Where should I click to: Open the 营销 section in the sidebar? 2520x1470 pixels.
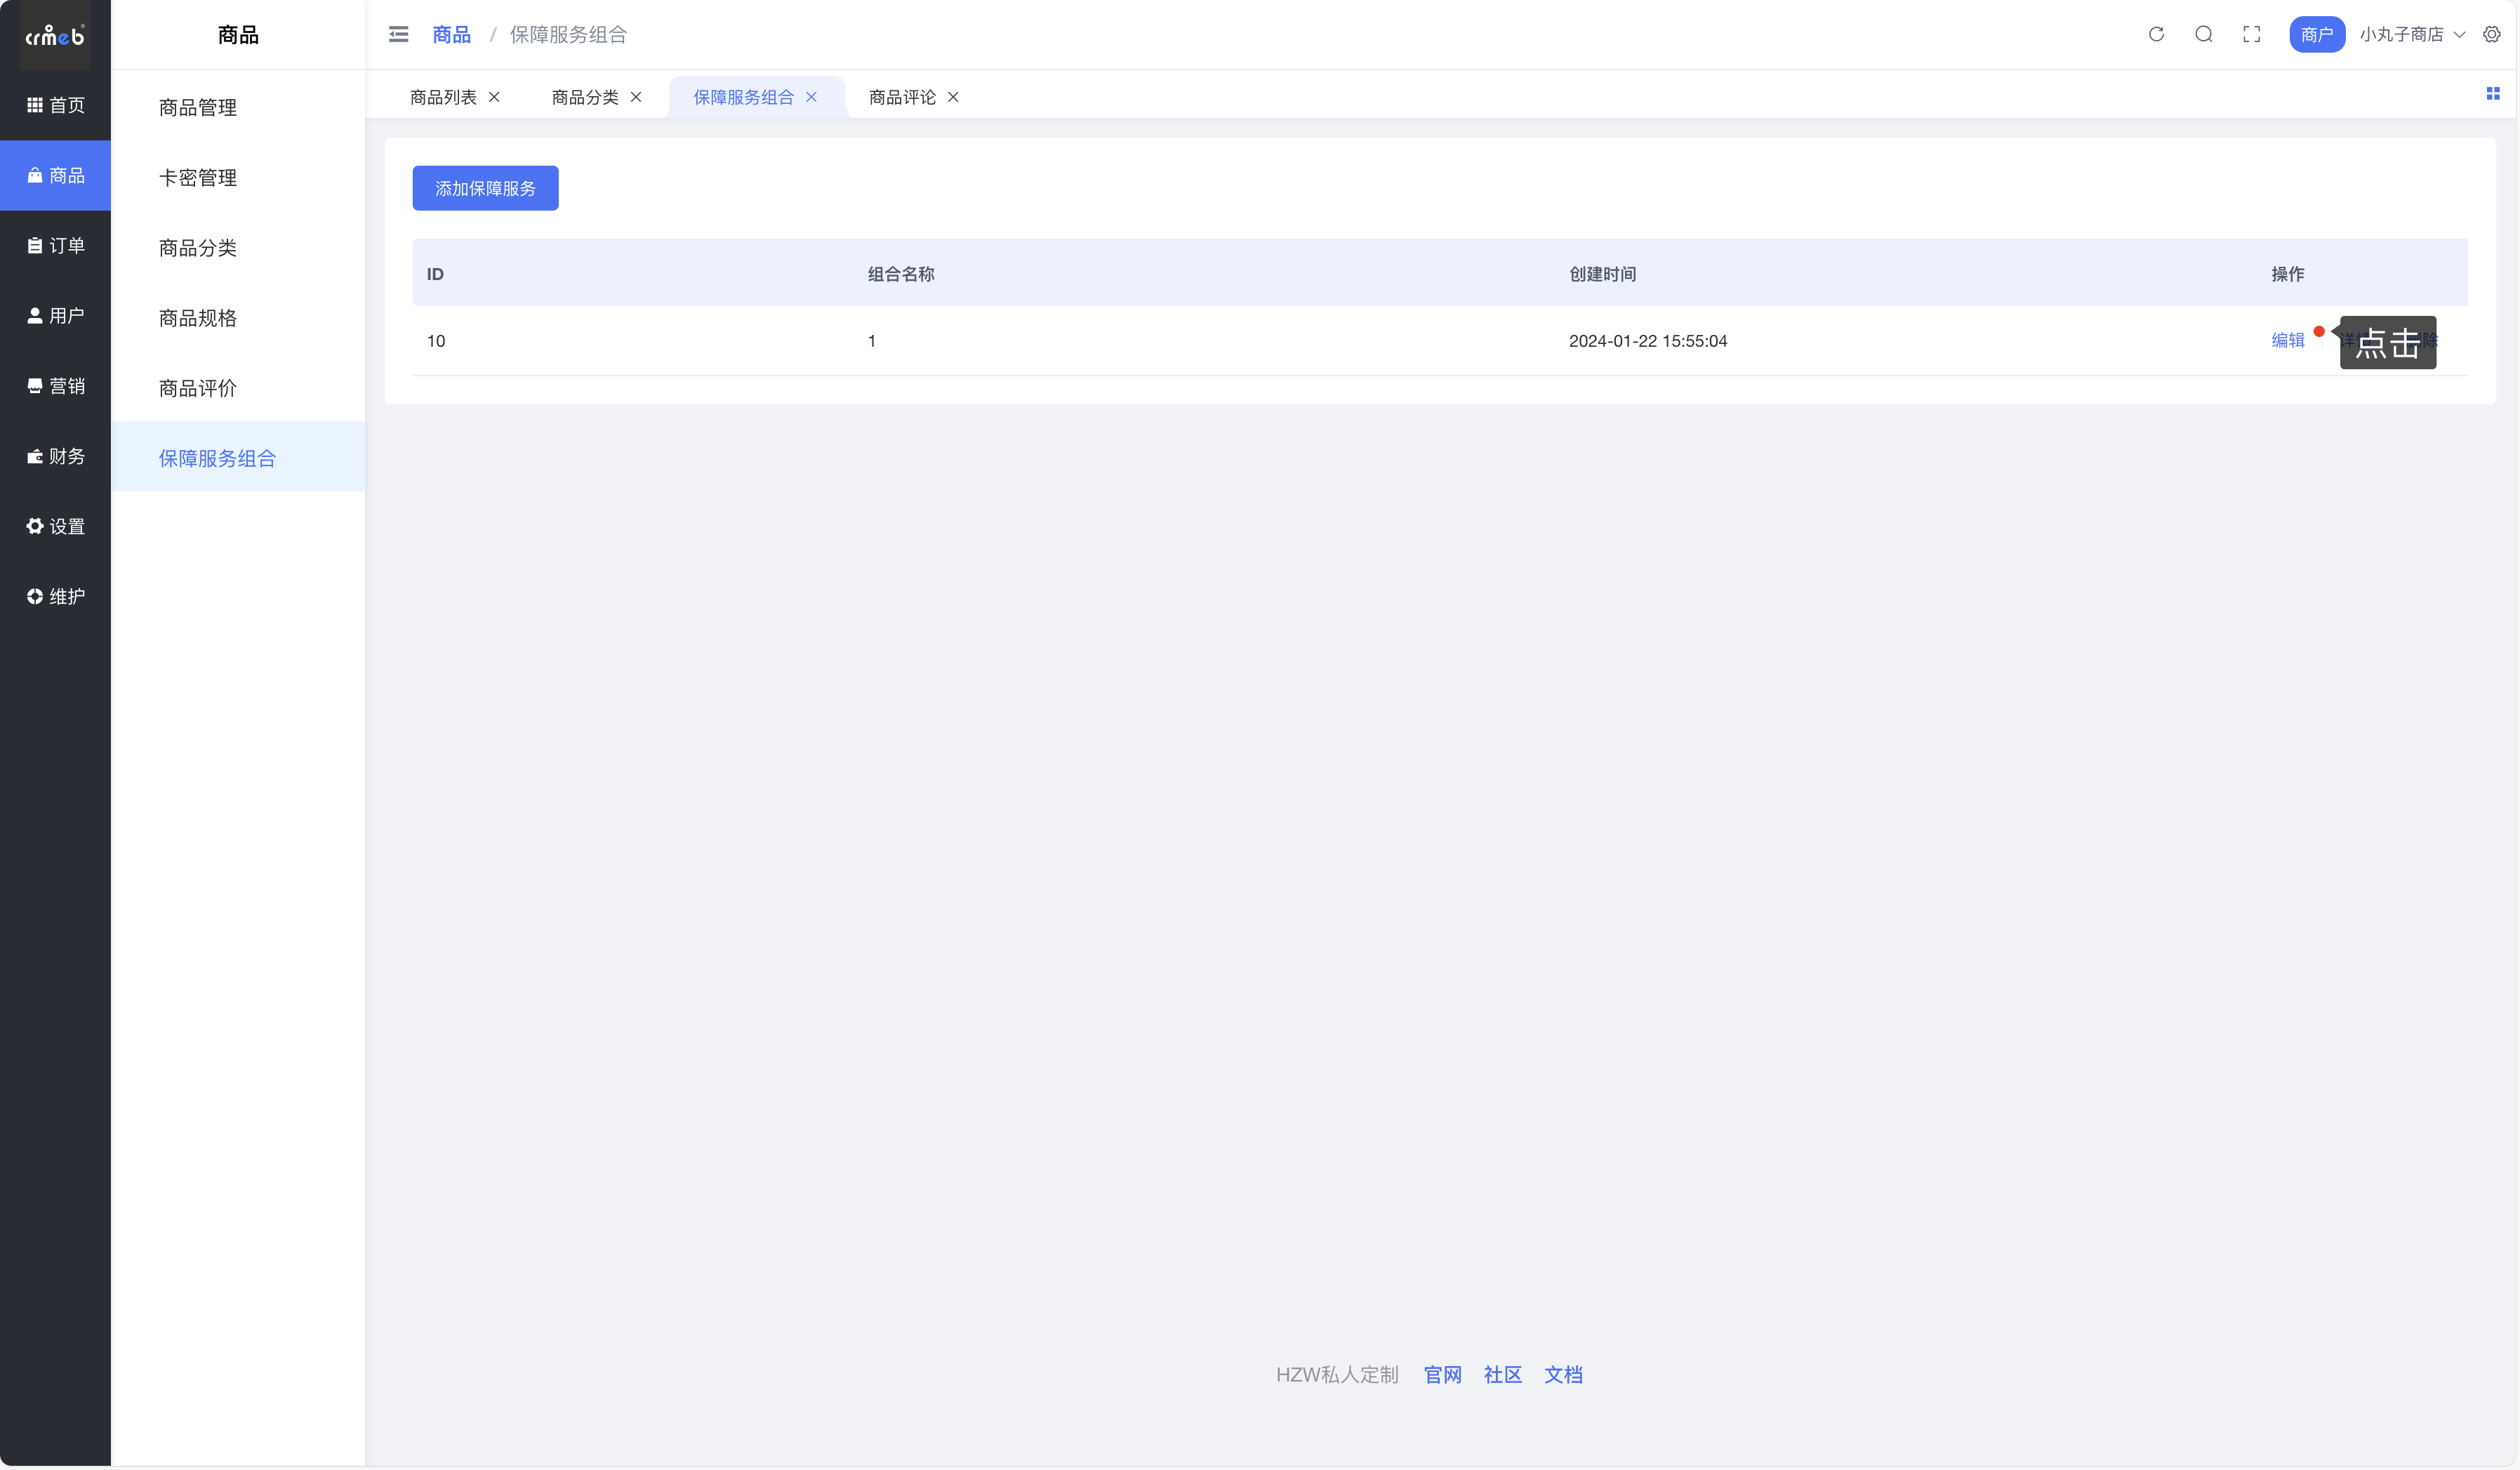pyautogui.click(x=55, y=386)
